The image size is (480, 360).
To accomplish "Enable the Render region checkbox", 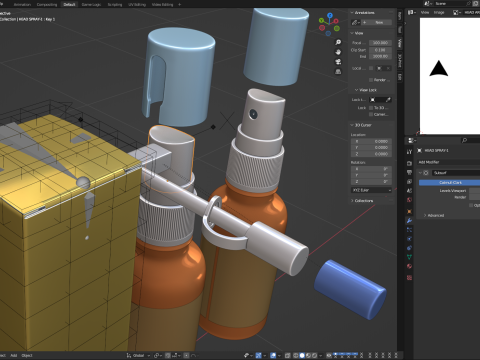I will [x=371, y=80].
